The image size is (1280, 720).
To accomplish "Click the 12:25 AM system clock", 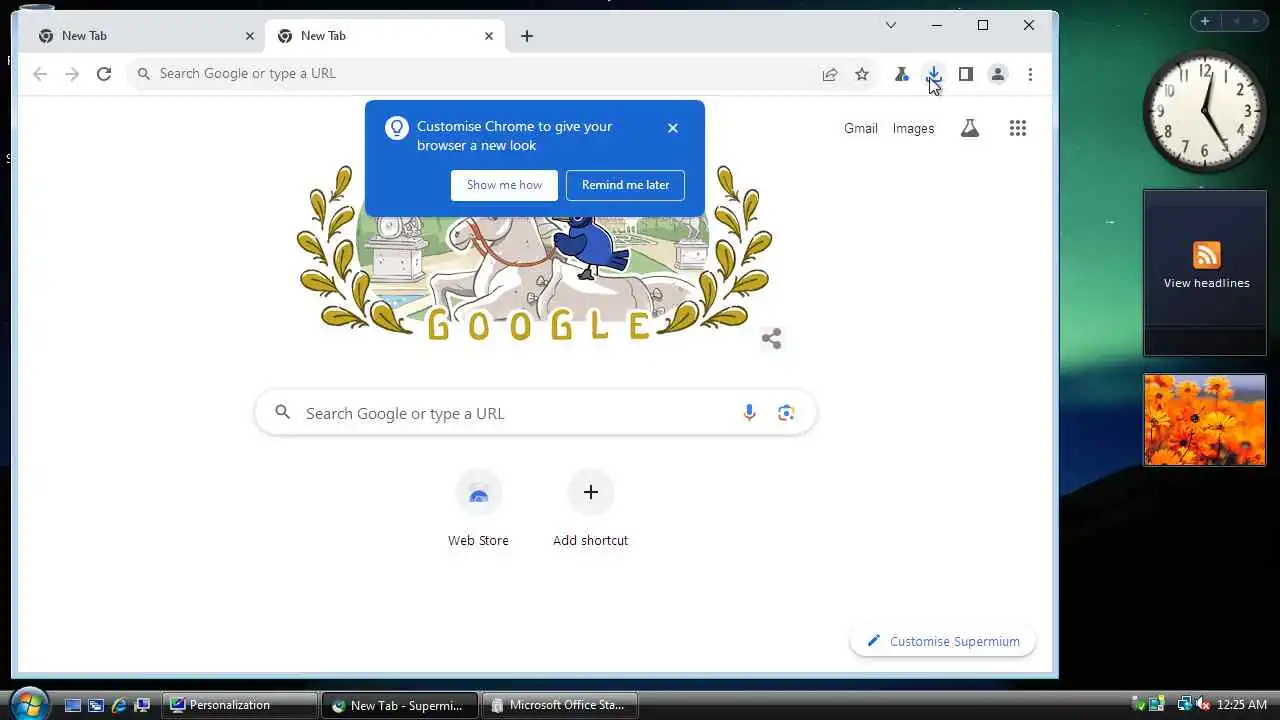I will tap(1242, 705).
